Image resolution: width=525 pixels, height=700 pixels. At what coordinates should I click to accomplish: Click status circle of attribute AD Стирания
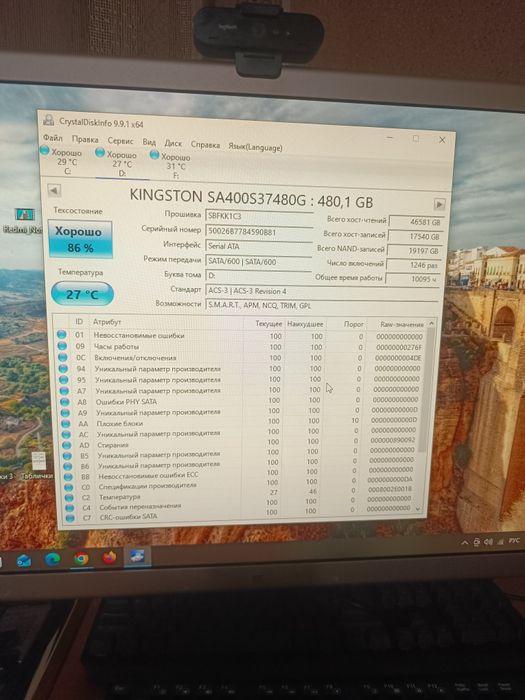67,445
